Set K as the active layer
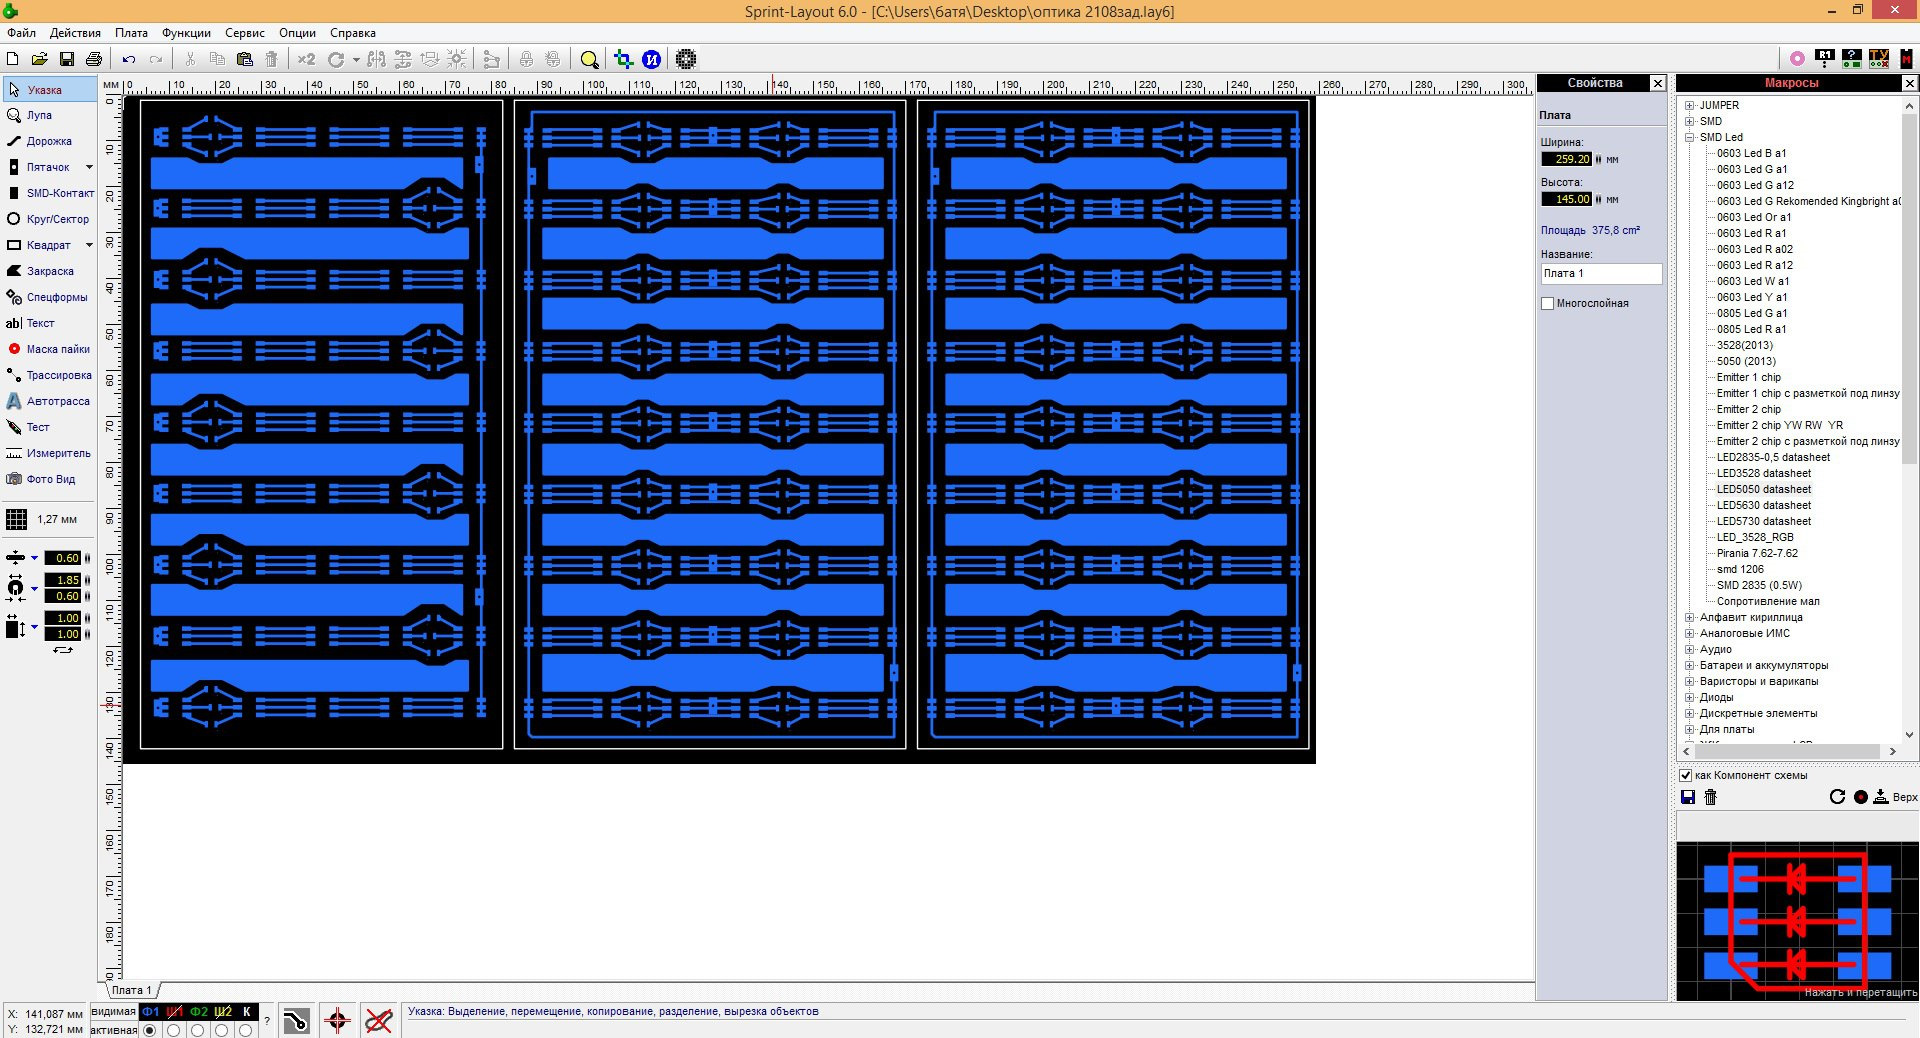Image resolution: width=1920 pixels, height=1038 pixels. click(246, 1030)
